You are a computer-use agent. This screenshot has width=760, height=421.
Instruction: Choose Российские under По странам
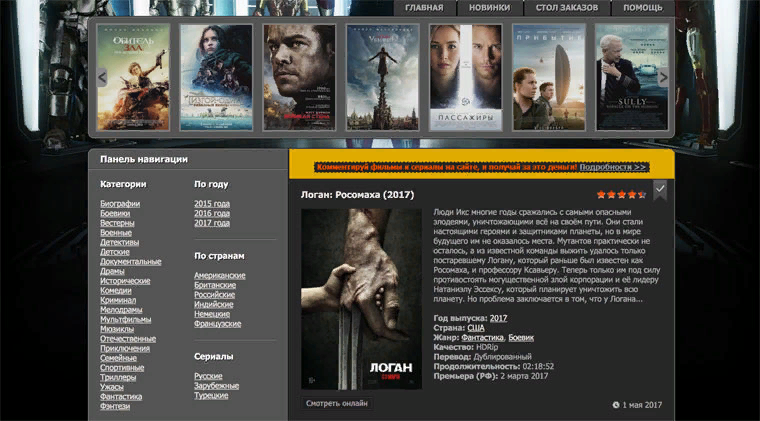click(214, 295)
